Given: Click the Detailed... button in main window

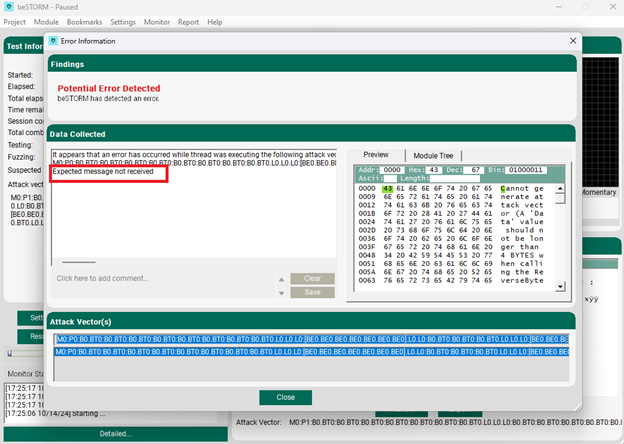Looking at the screenshot, I should pyautogui.click(x=115, y=434).
